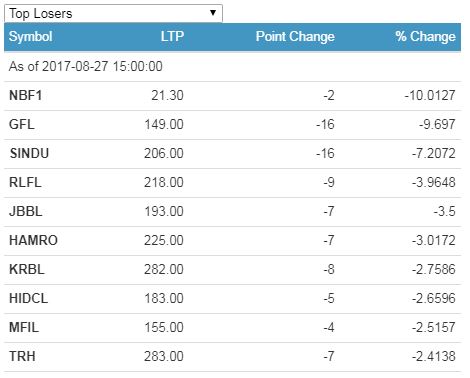This screenshot has width=470, height=378.
Task: Open the TRH symbol link
Action: pos(22,357)
